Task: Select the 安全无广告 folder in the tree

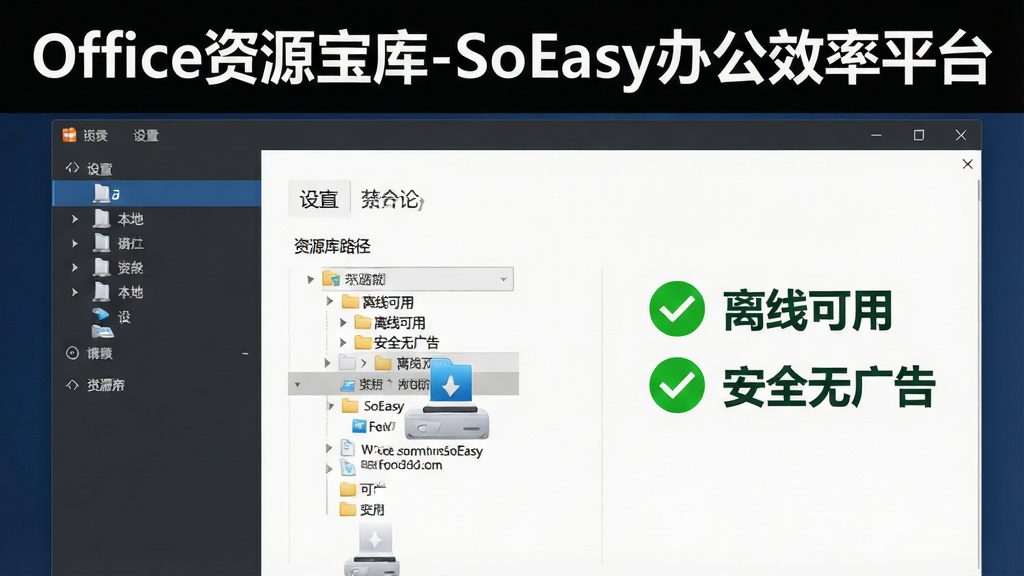Action: (x=406, y=342)
